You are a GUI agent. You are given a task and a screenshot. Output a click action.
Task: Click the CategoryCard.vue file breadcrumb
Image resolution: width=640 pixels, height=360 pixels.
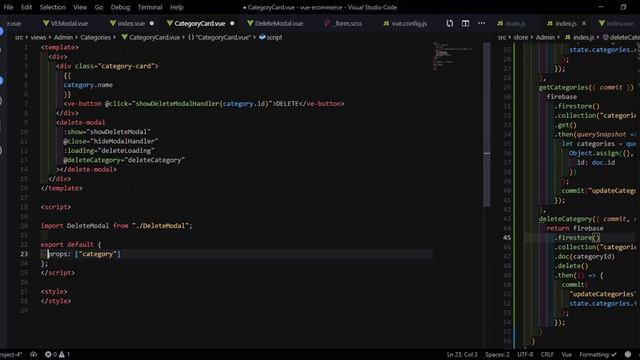point(154,37)
